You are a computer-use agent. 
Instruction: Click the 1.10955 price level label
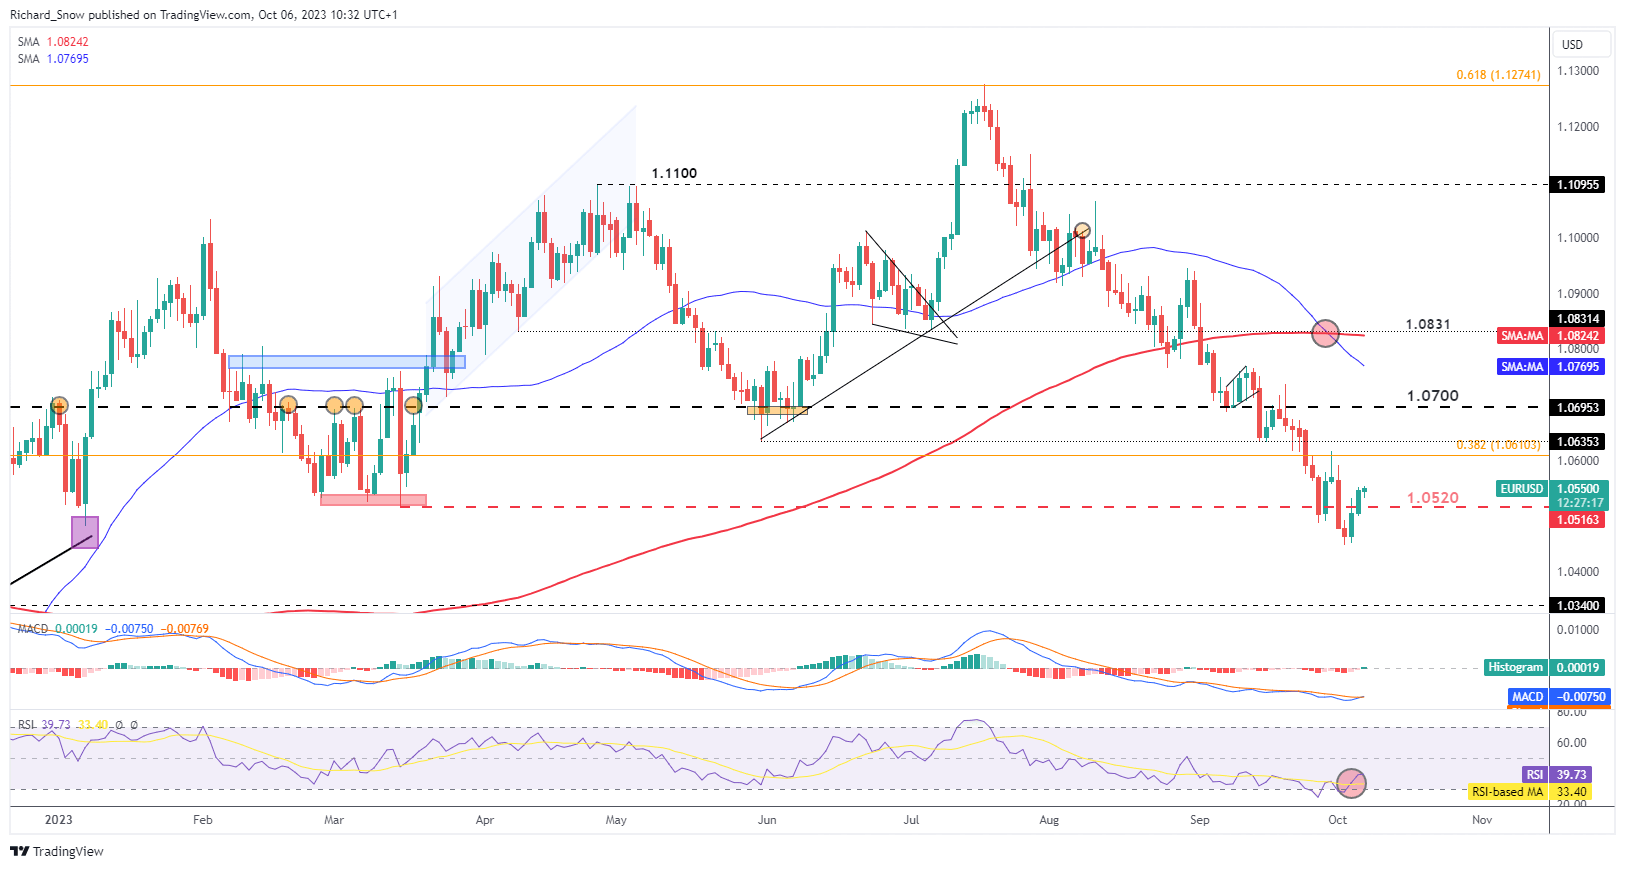point(1577,185)
